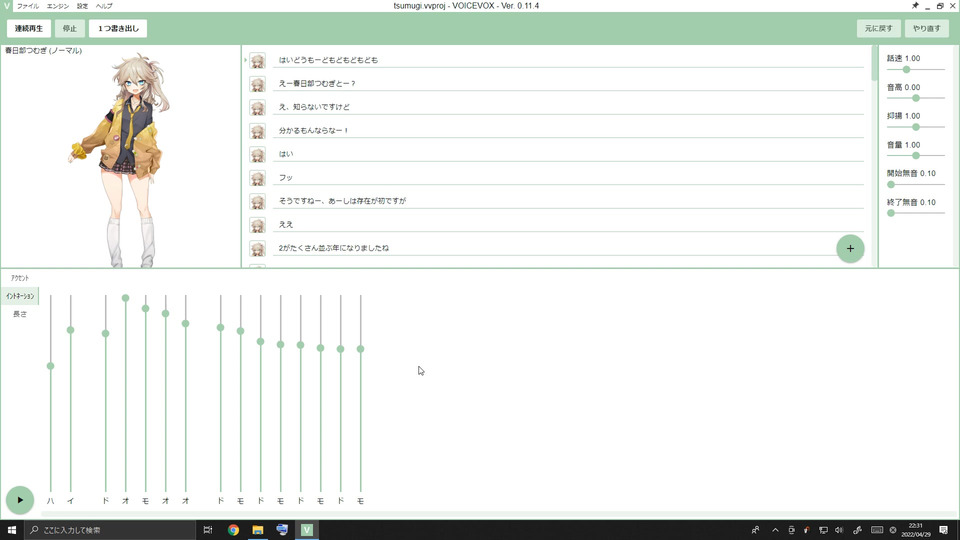This screenshot has height=540, width=960.
Task: Click character icon beside そうですねー row
Action: 258,201
